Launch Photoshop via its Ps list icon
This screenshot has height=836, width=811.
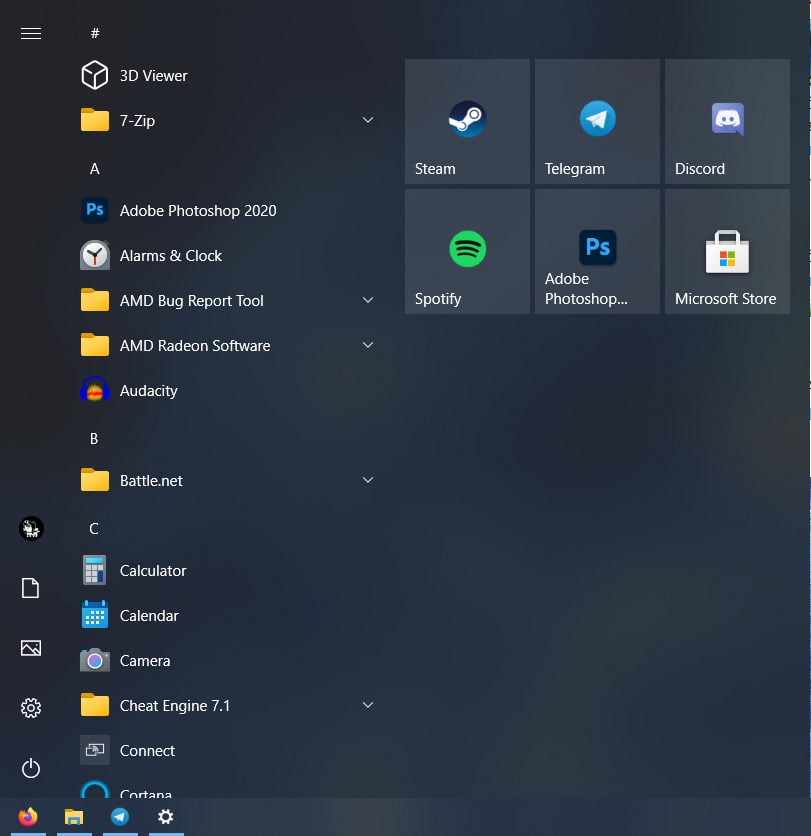coord(95,210)
